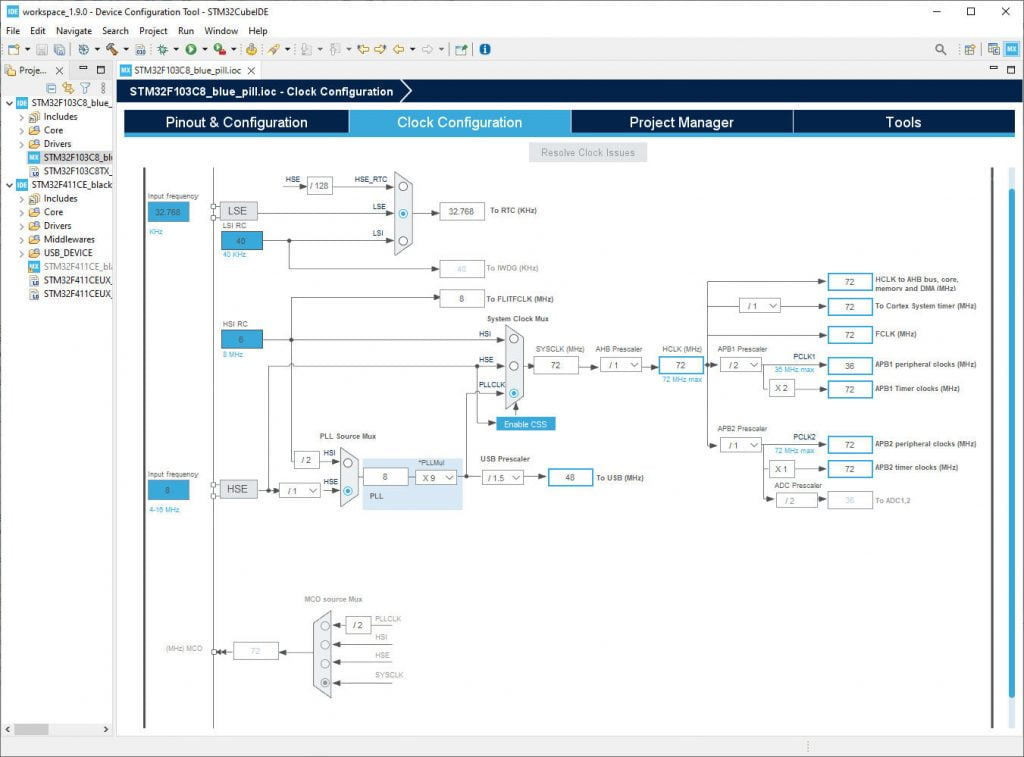Start debugging with the green bug icon
The height and width of the screenshot is (757, 1024).
point(162,49)
